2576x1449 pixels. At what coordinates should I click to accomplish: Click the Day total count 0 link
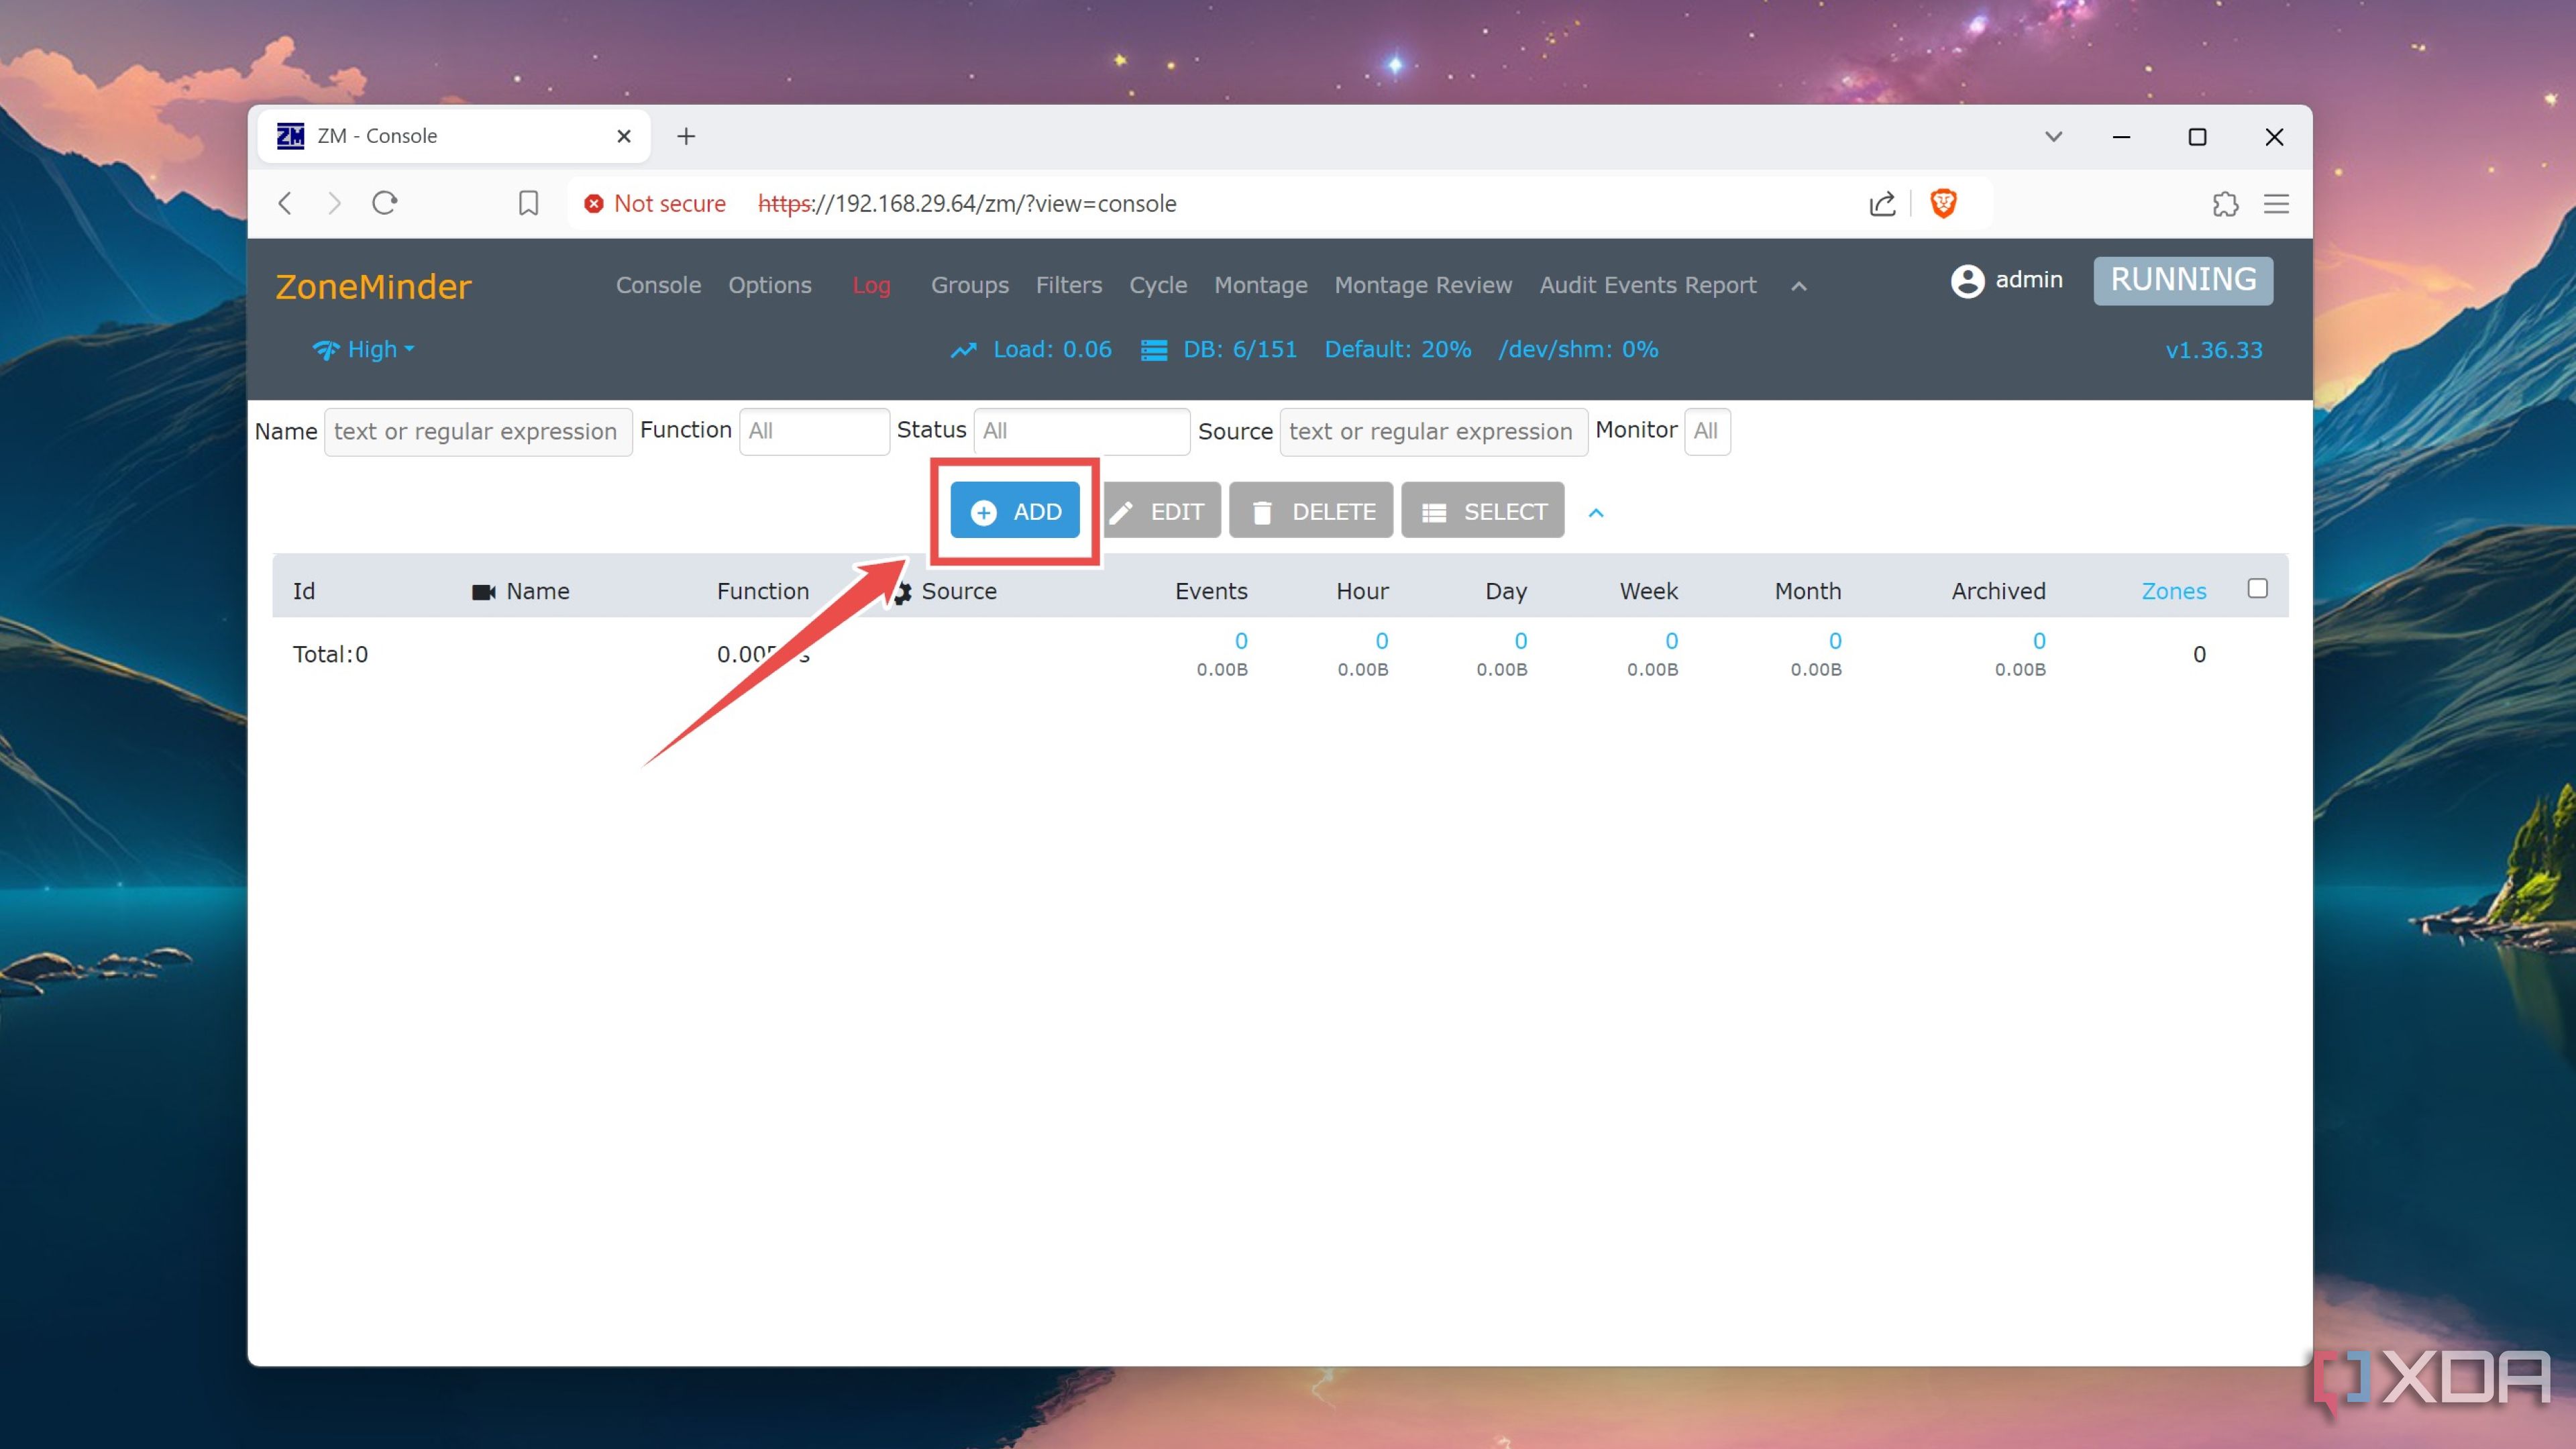(1521, 641)
